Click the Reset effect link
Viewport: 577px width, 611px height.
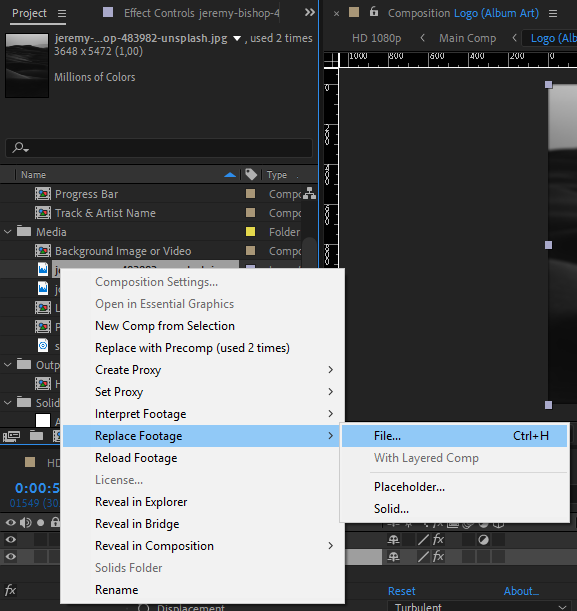point(402,591)
